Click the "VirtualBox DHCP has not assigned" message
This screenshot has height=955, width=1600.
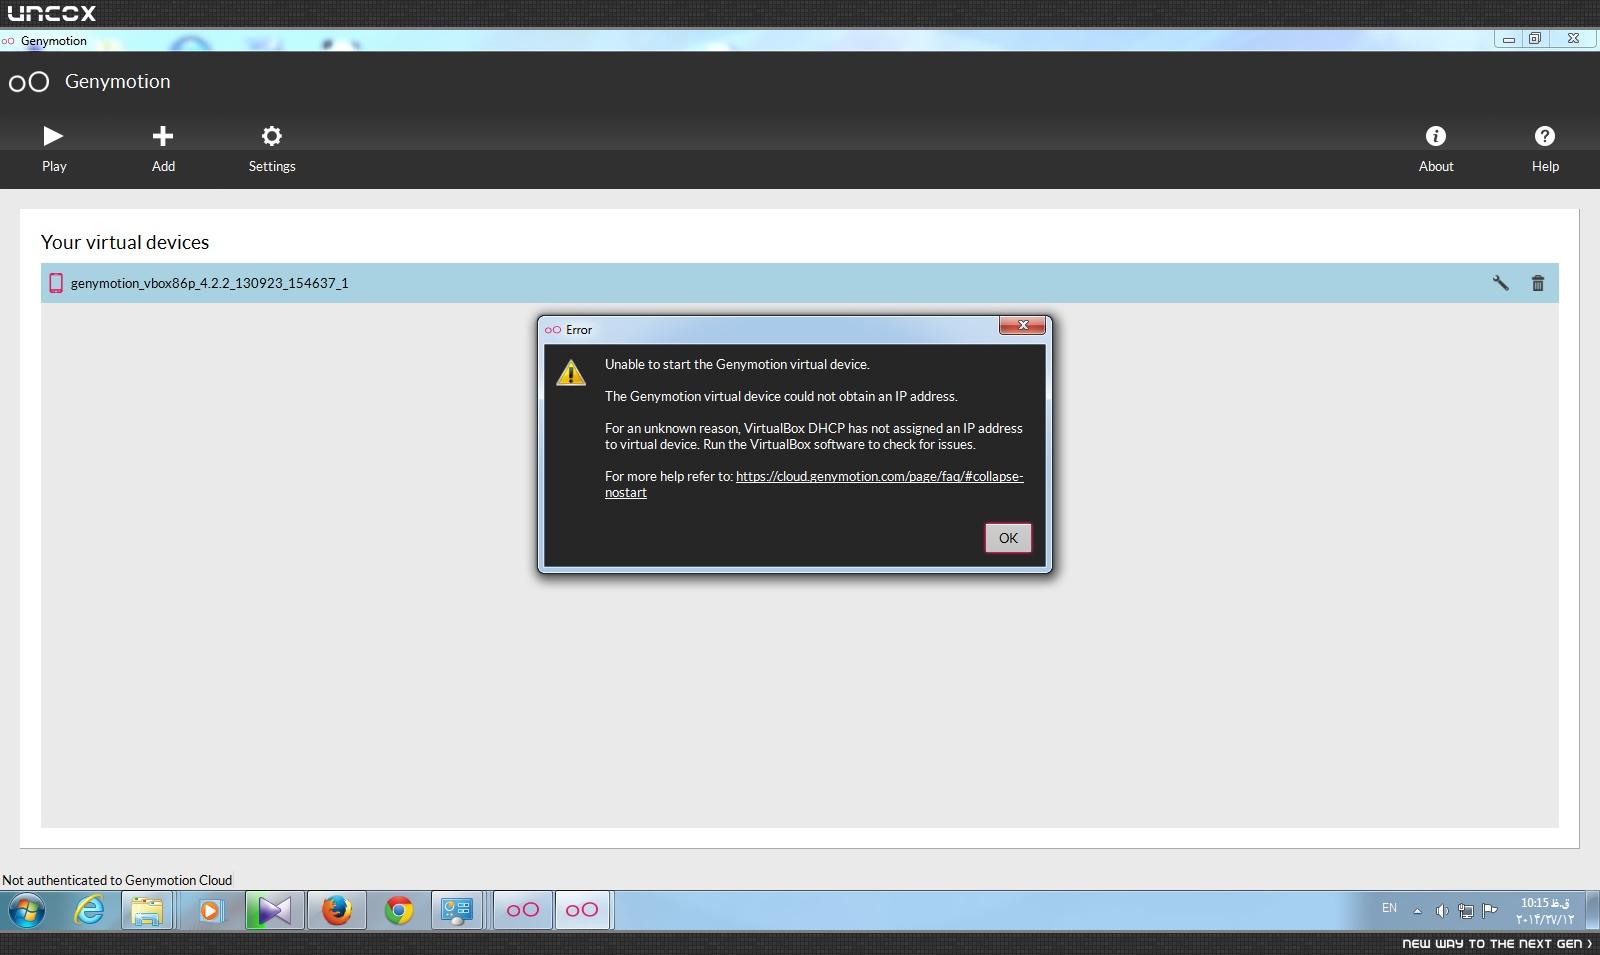point(814,436)
